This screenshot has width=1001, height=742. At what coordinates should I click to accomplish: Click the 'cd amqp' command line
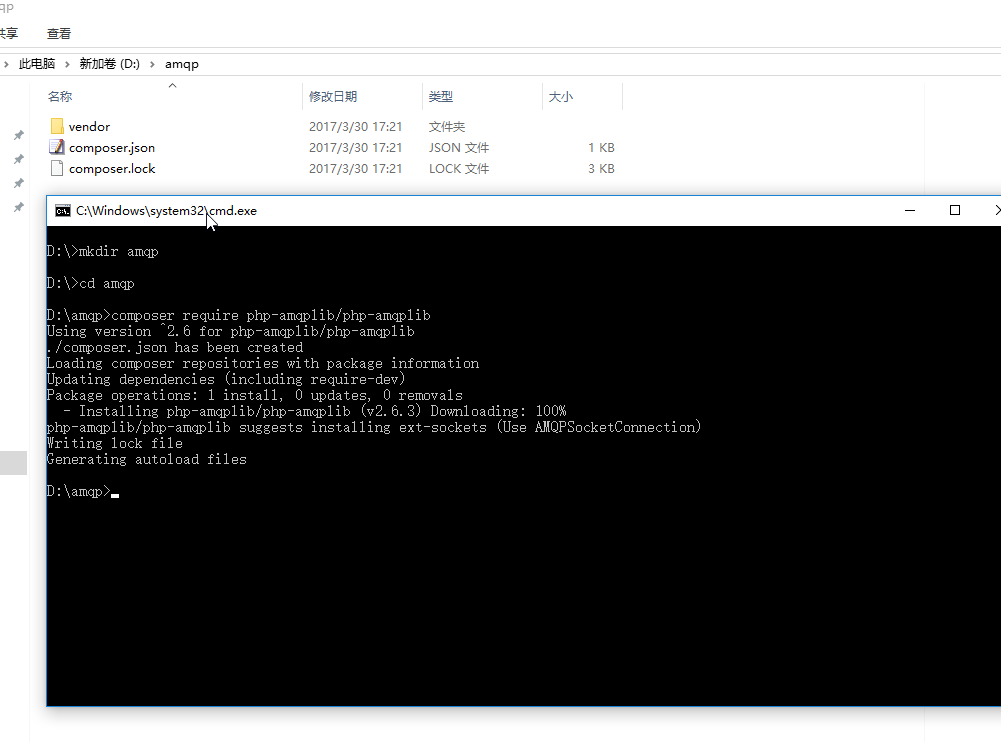point(90,284)
